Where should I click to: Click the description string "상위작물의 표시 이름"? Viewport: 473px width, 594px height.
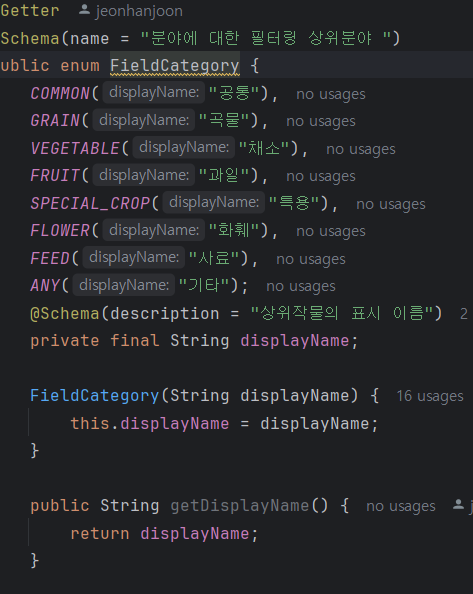click(342, 313)
